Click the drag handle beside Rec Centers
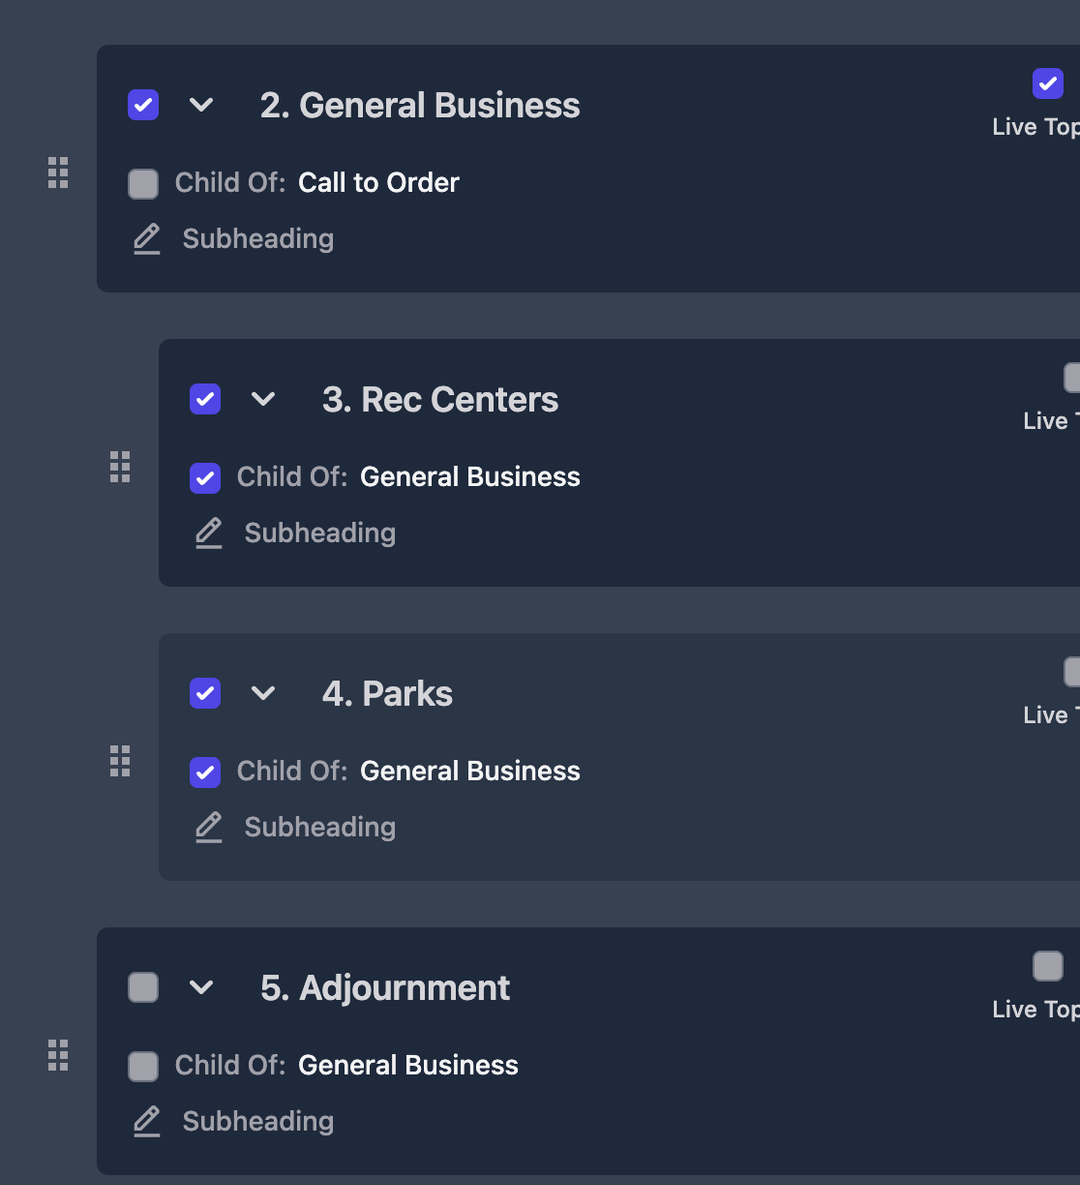 click(120, 467)
